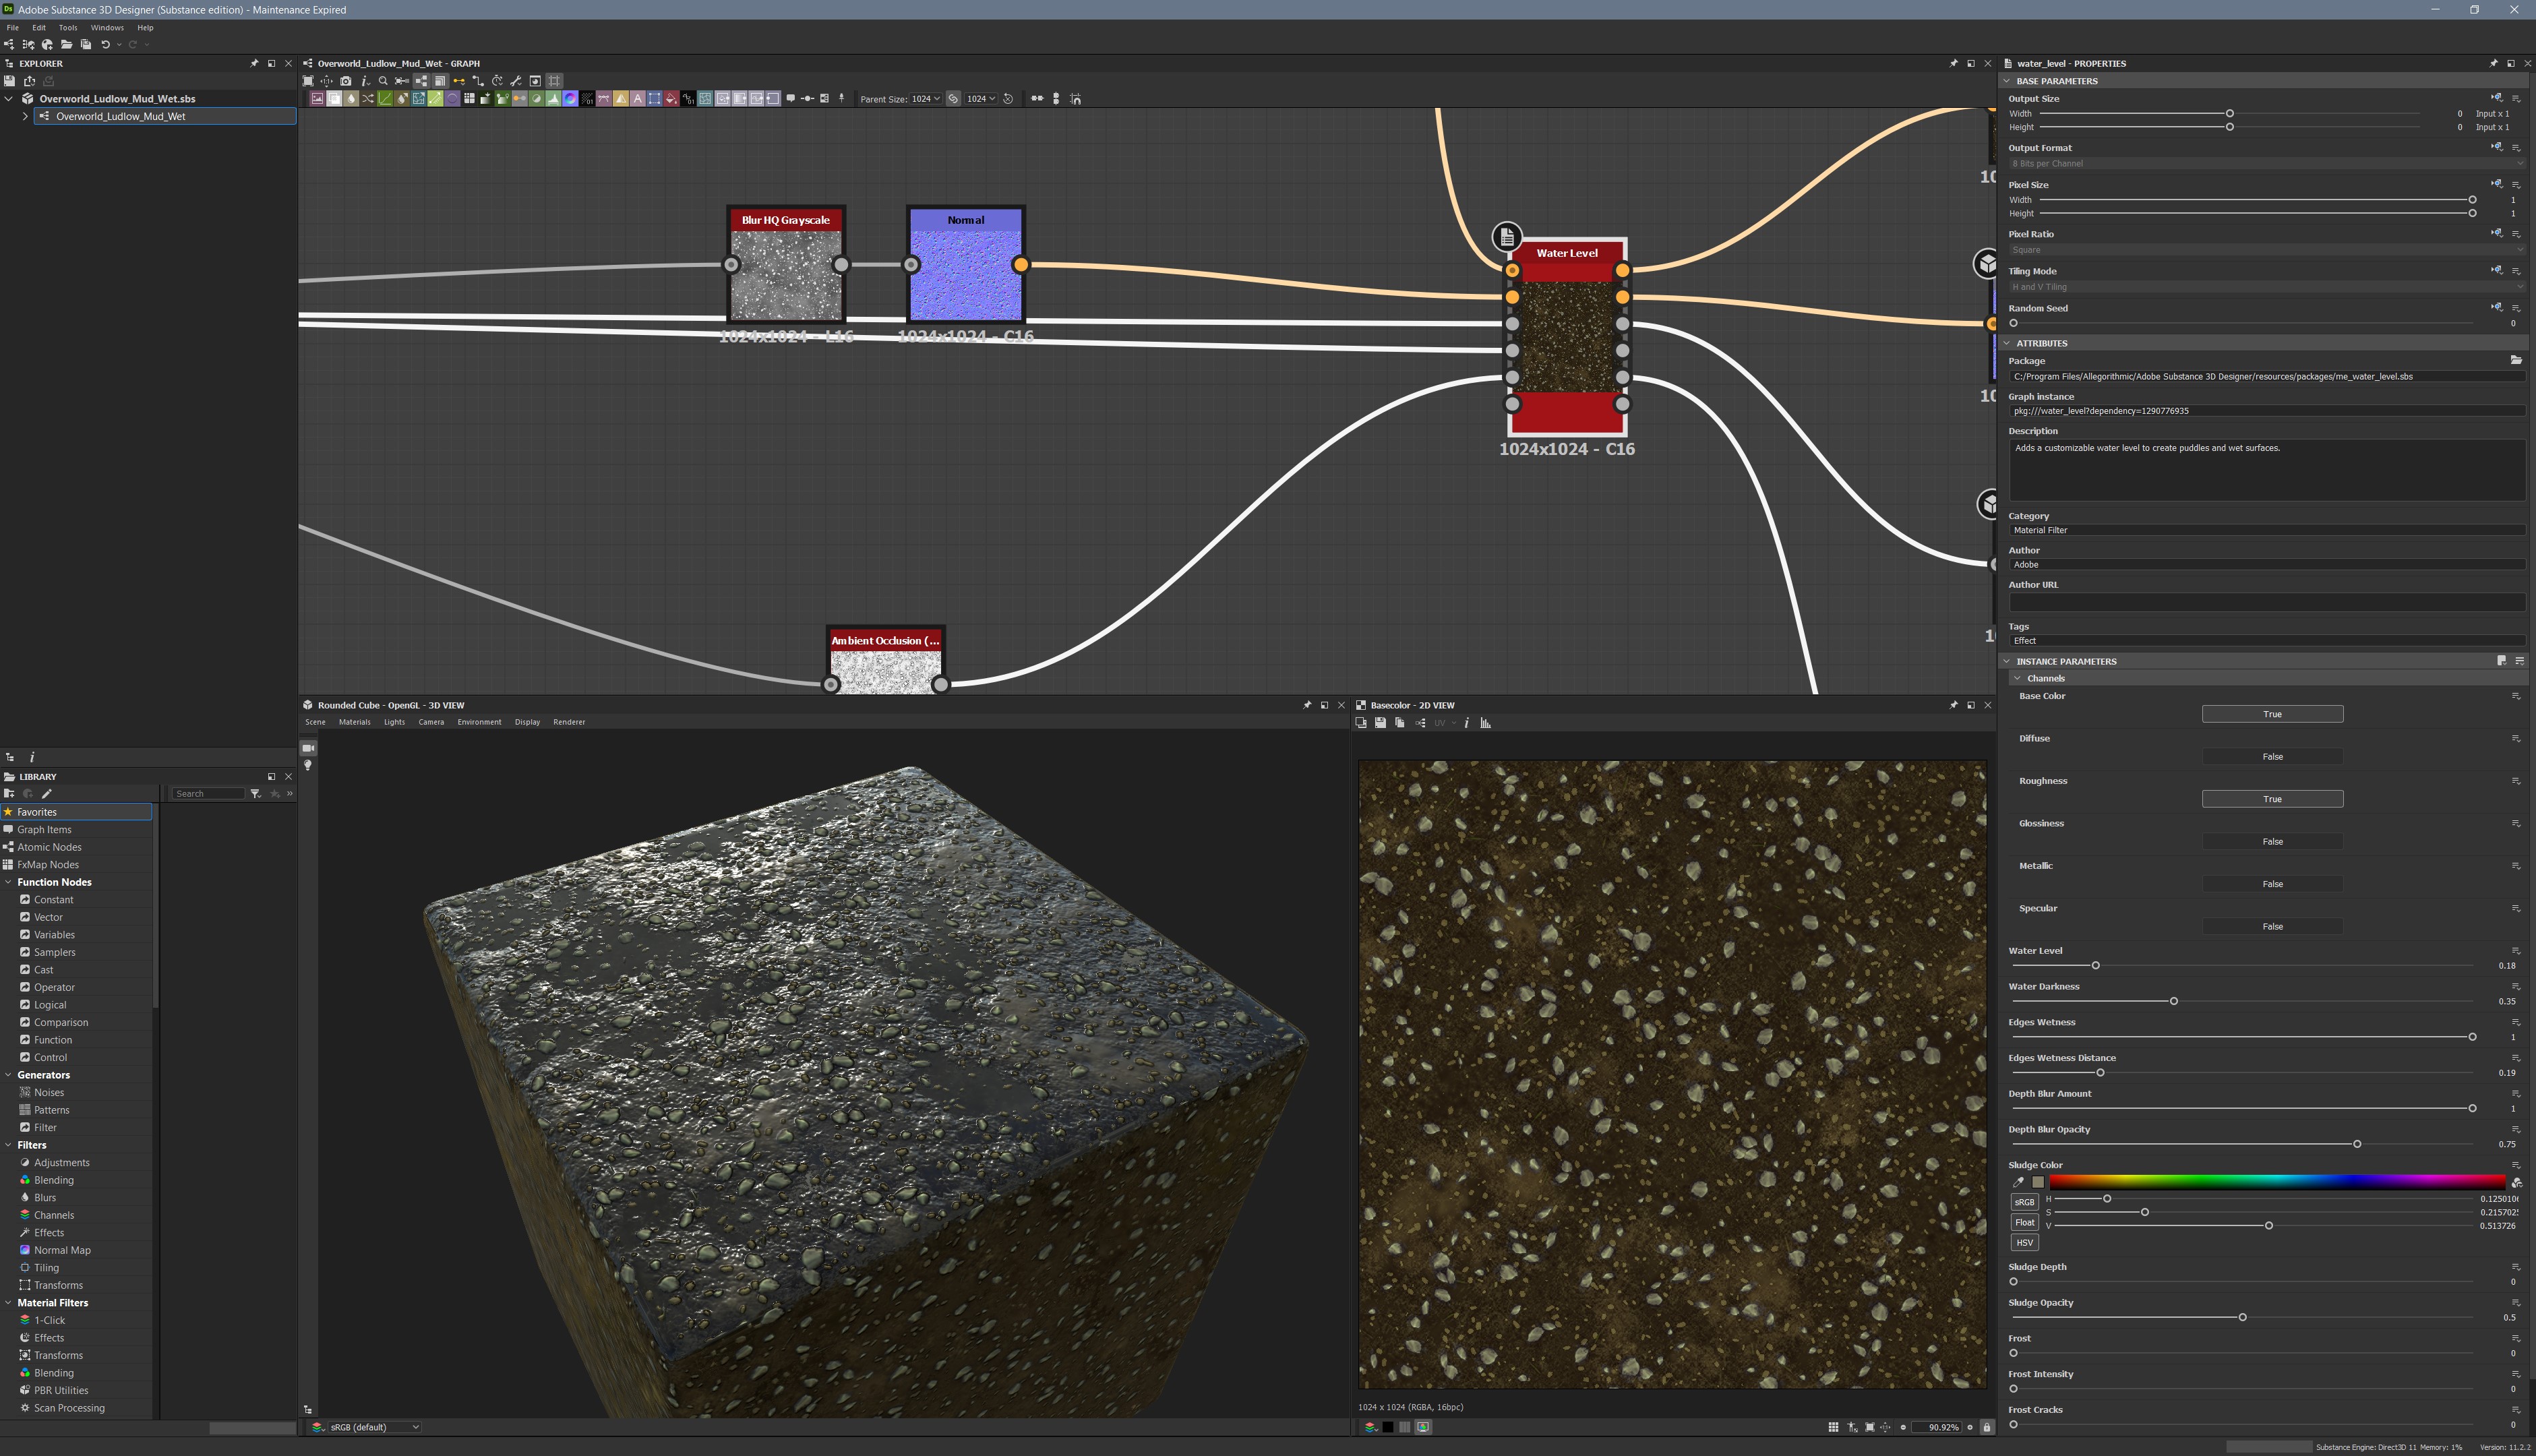Image resolution: width=2536 pixels, height=1456 pixels.
Task: Open the File menu
Action: point(13,28)
